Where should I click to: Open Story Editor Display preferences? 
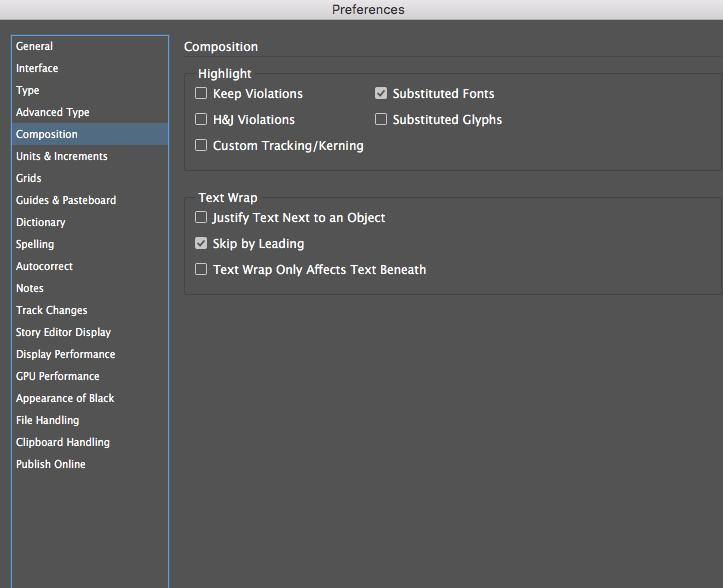[x=64, y=332]
